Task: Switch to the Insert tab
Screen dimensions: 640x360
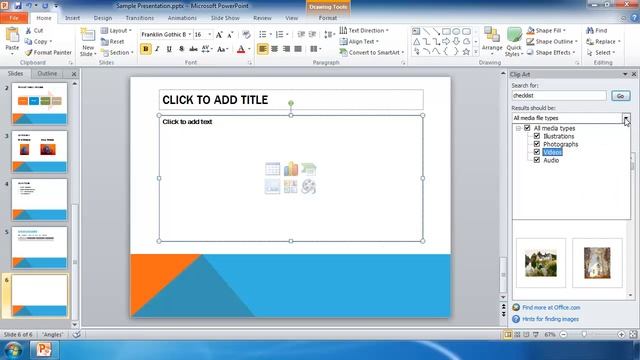Action: [72, 18]
